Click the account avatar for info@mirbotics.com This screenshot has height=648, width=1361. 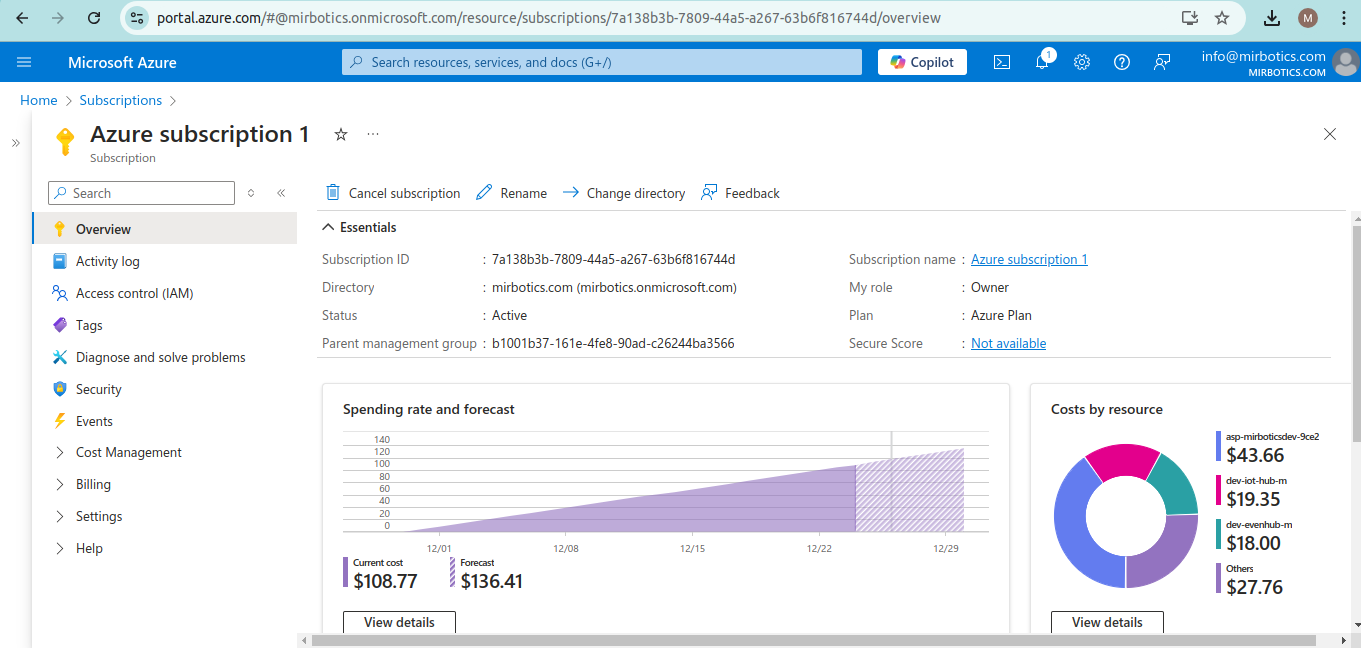click(x=1346, y=62)
